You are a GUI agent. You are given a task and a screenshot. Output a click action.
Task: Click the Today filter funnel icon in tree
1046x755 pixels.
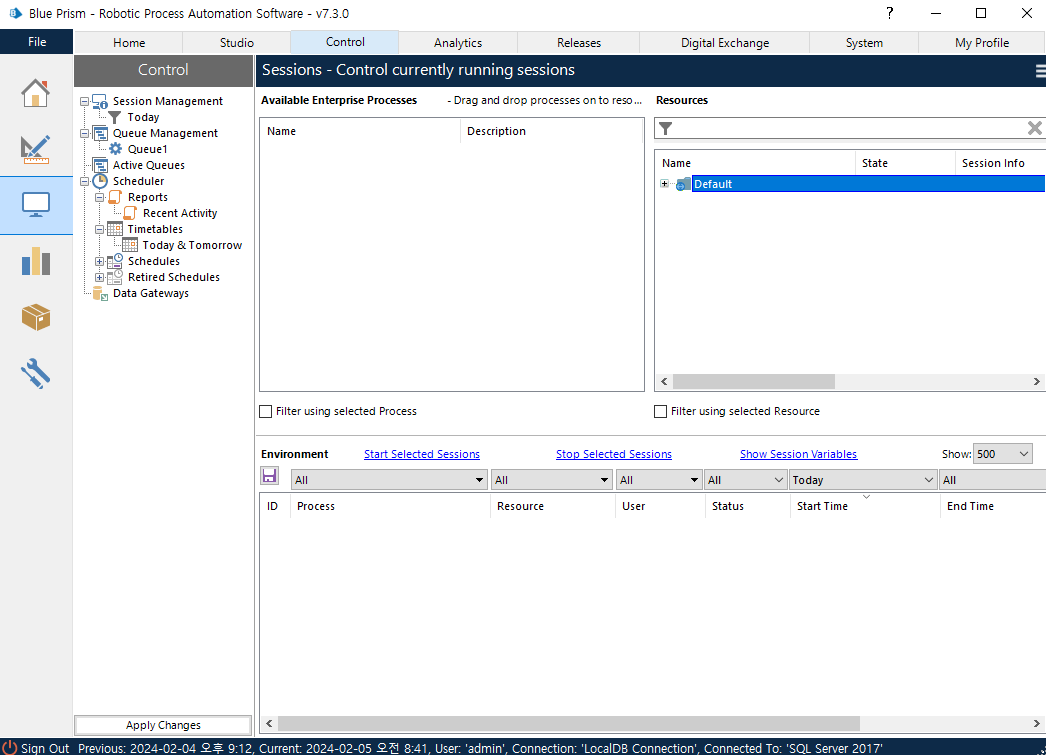(x=115, y=117)
